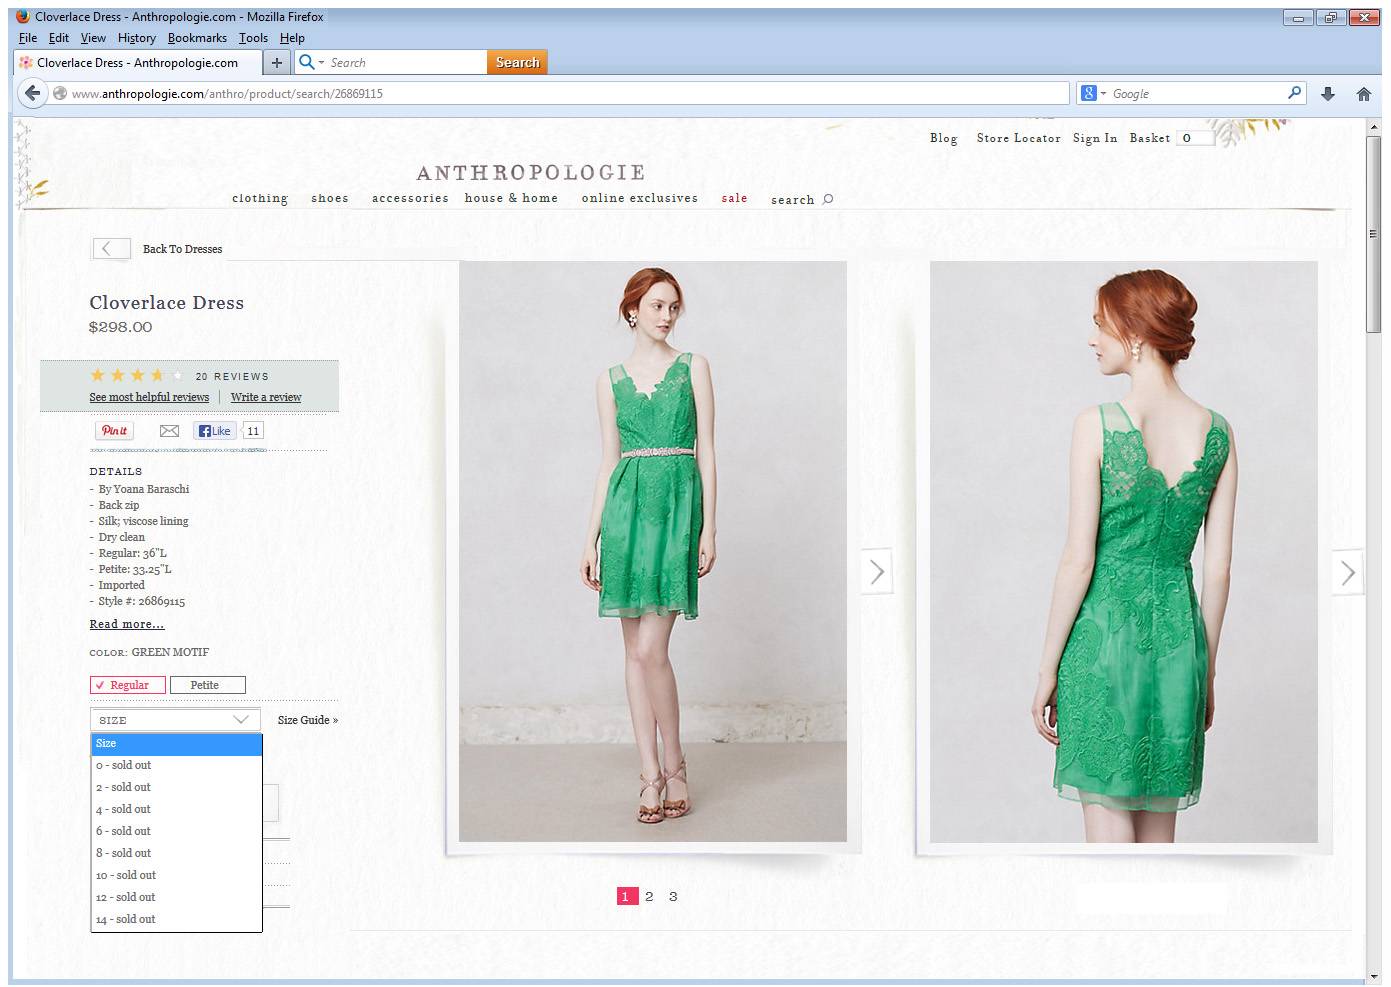
Task: Open the sale category
Action: (735, 198)
